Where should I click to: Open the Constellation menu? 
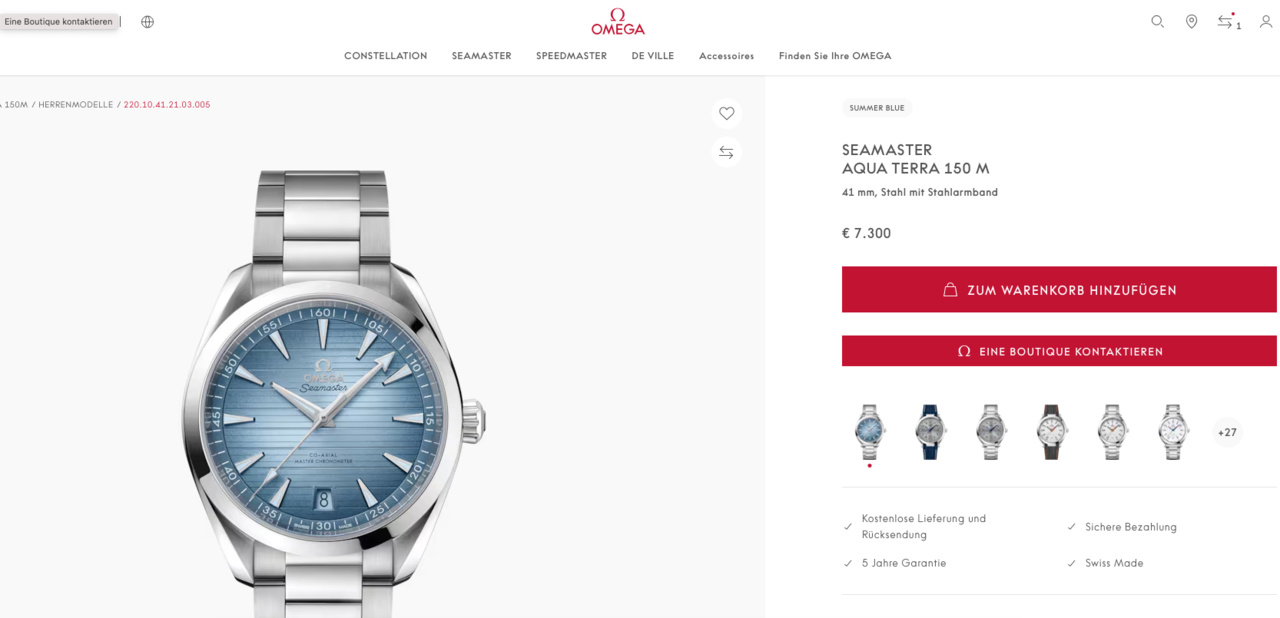[x=385, y=56]
